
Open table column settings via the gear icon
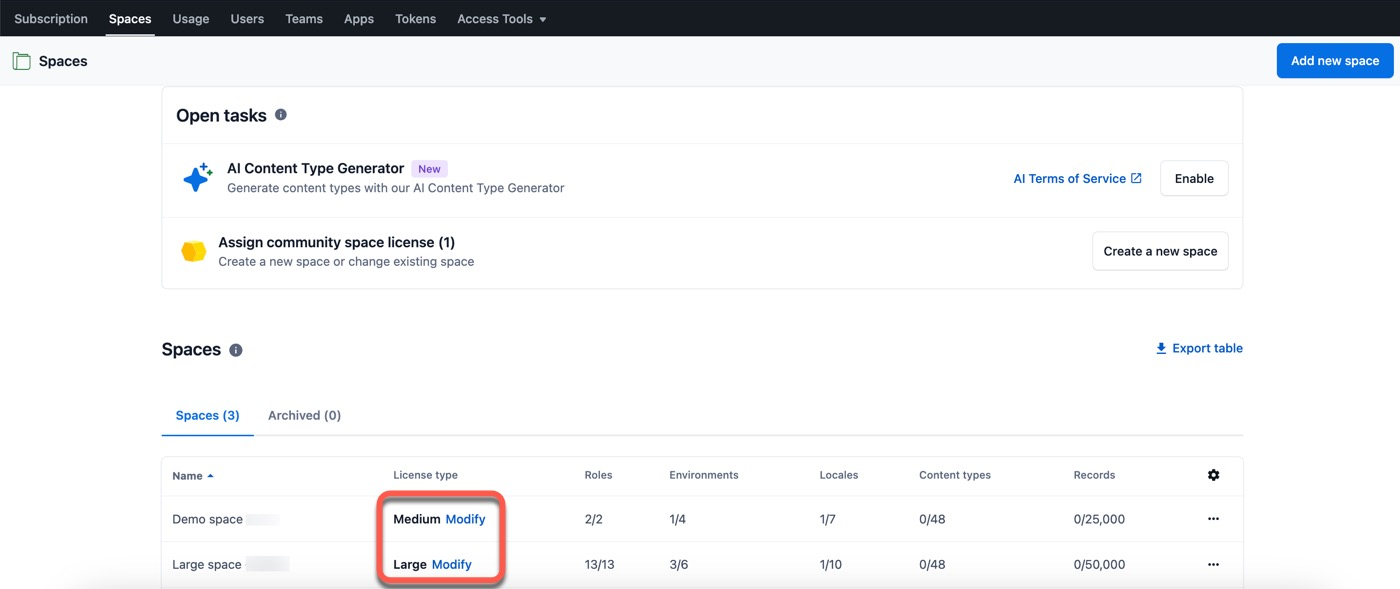tap(1213, 475)
